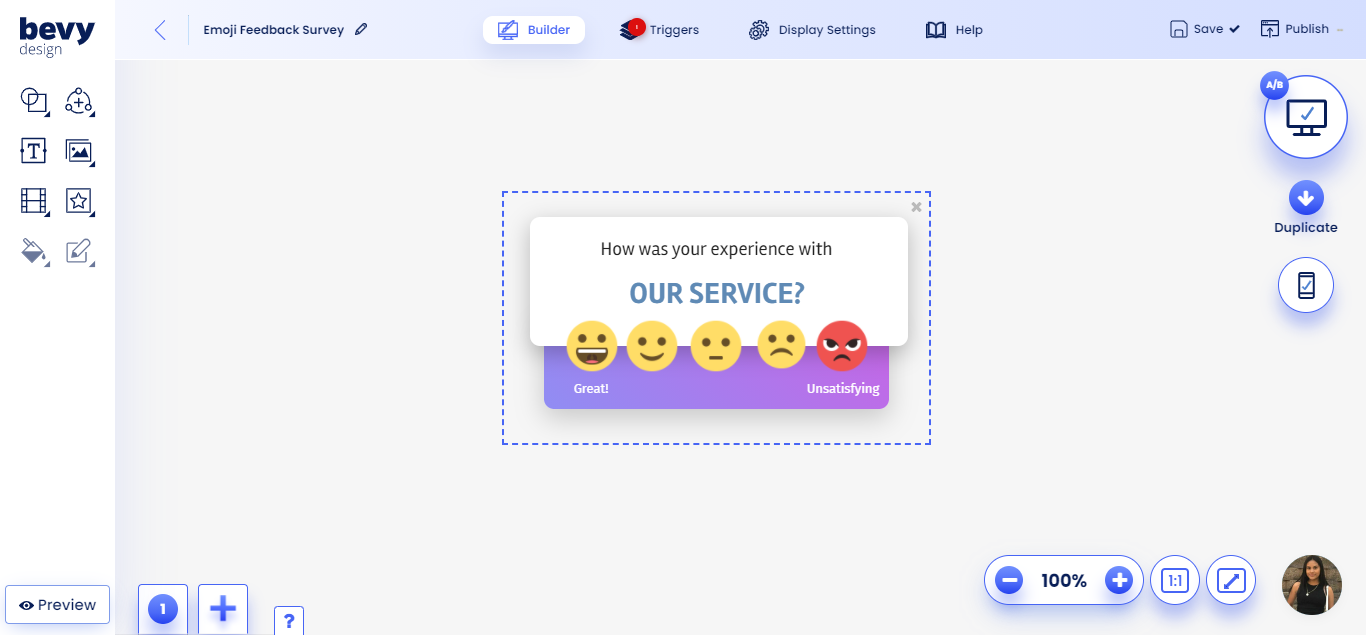Open the Image insert tool
1366x635 pixels.
79,151
